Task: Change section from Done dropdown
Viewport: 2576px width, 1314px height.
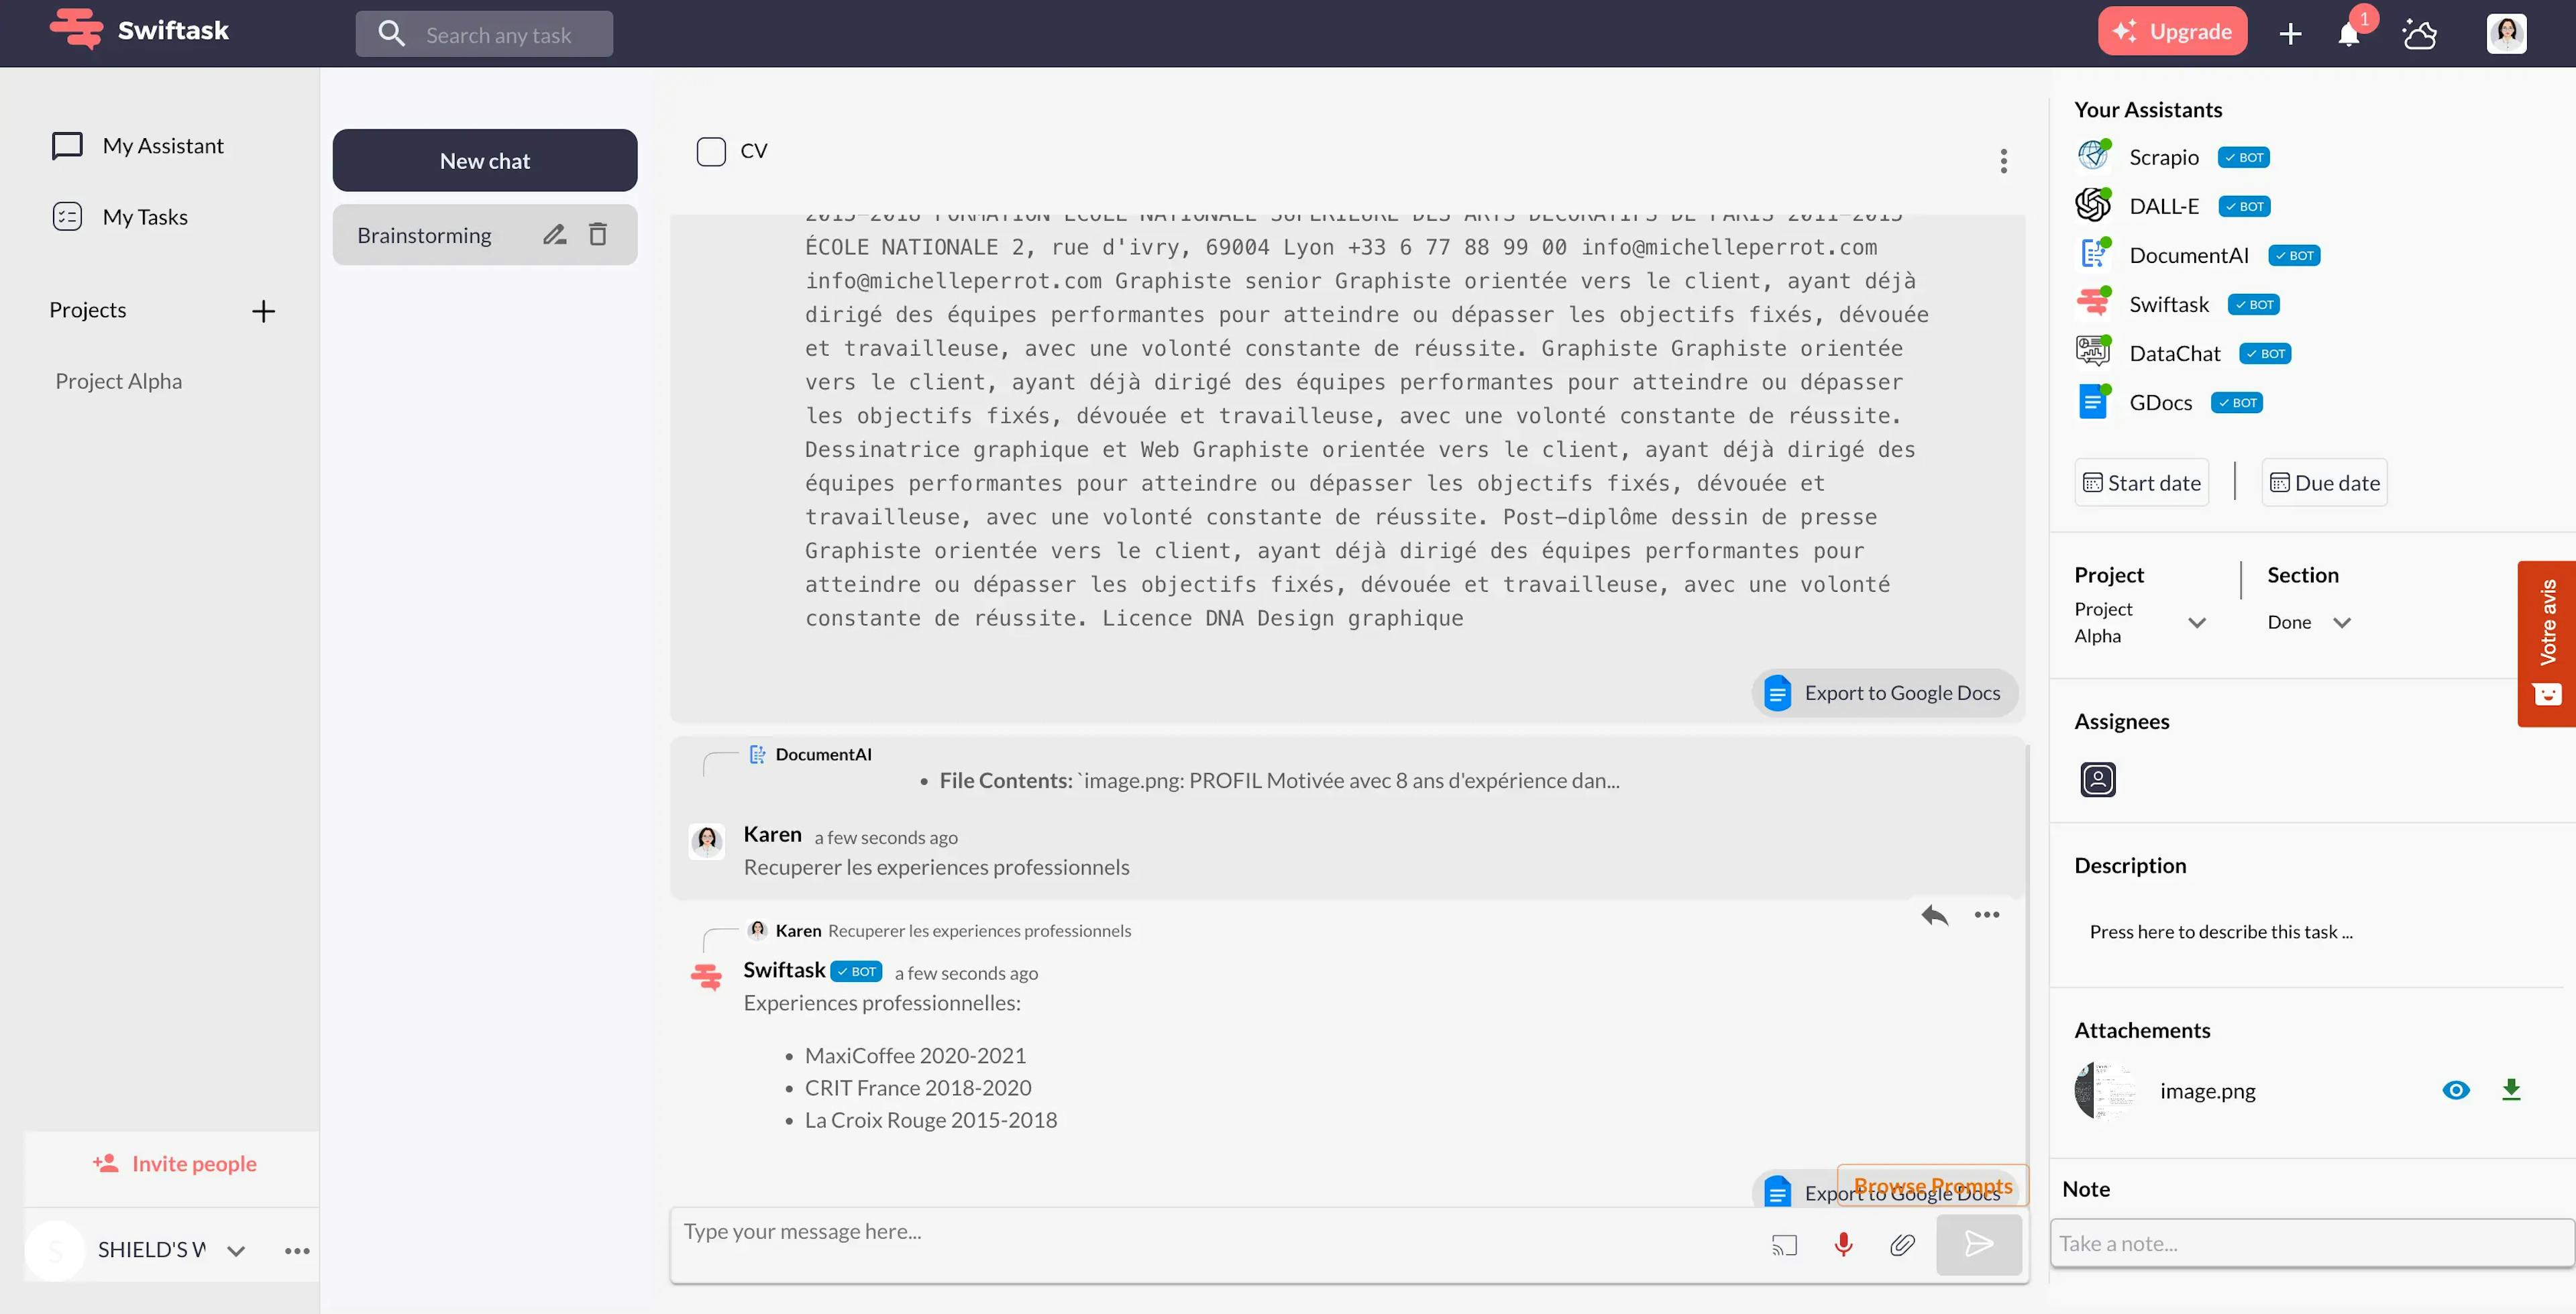Action: 2342,622
